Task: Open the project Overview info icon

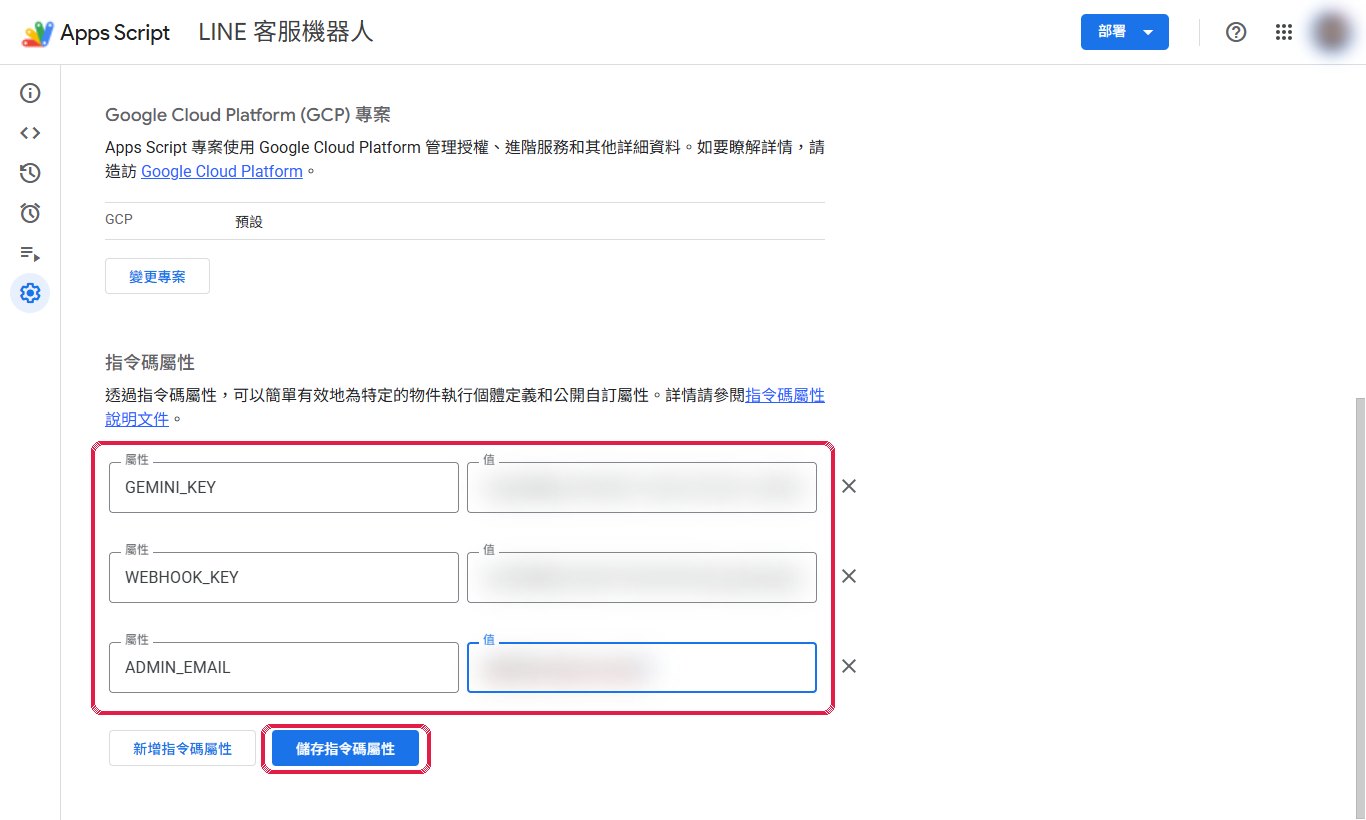Action: coord(30,94)
